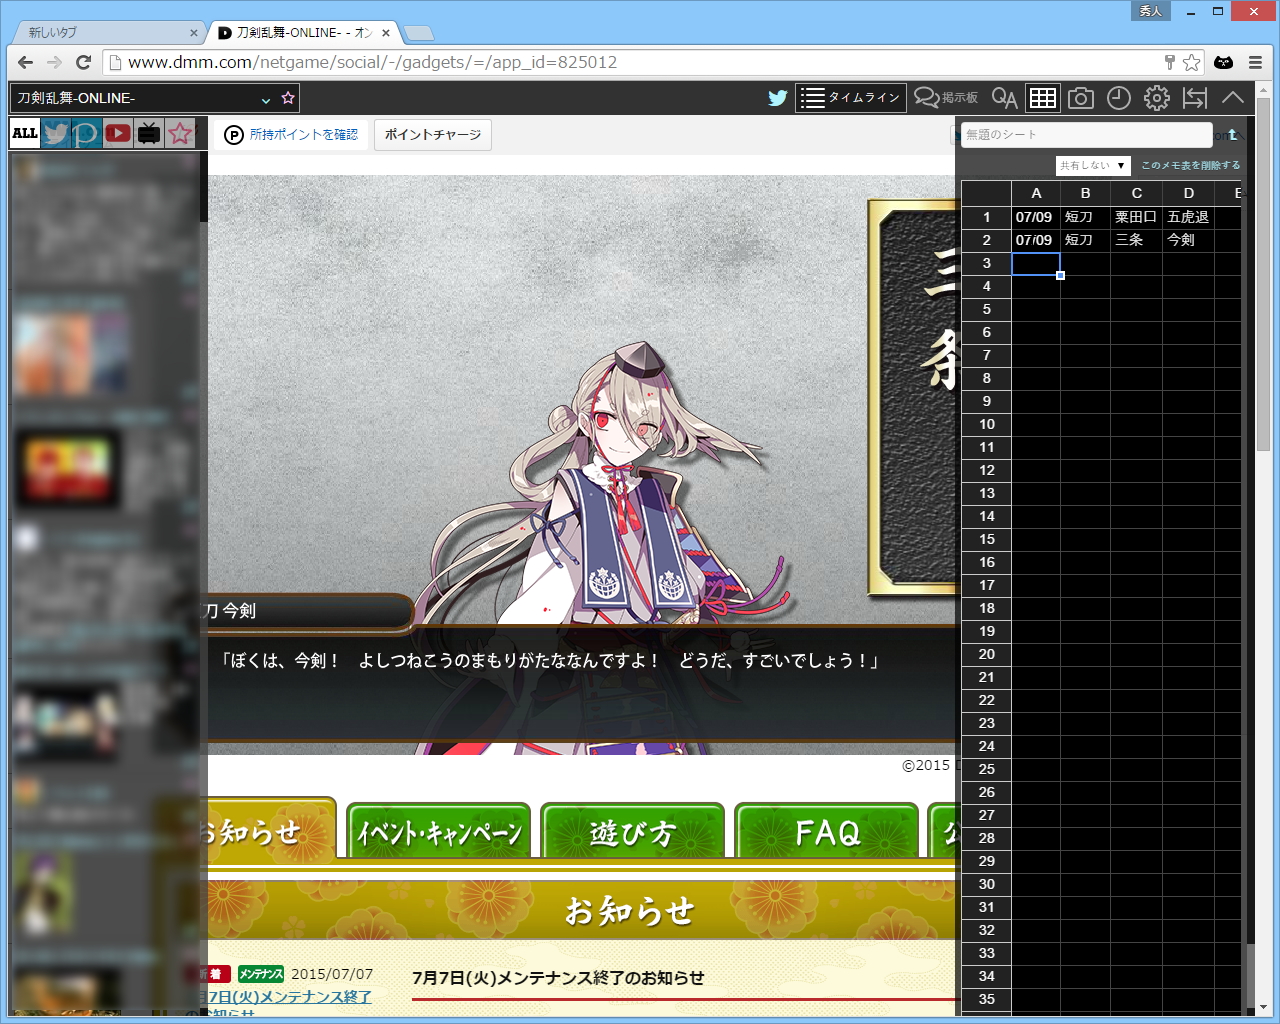Click the 秀人 profile button

coord(1150,11)
